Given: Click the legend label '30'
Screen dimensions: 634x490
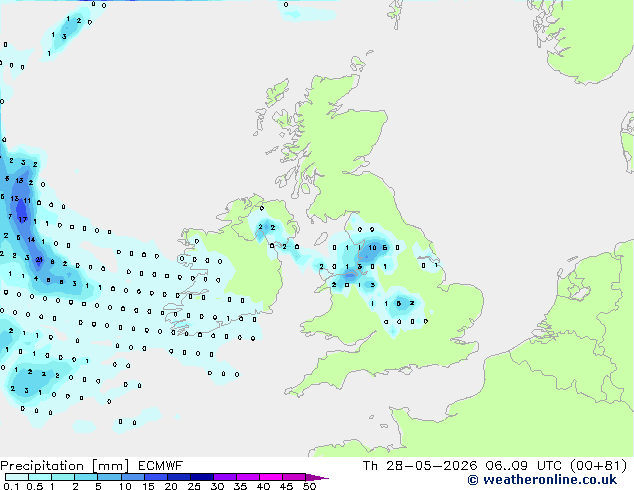Looking at the screenshot, I should click(217, 486).
